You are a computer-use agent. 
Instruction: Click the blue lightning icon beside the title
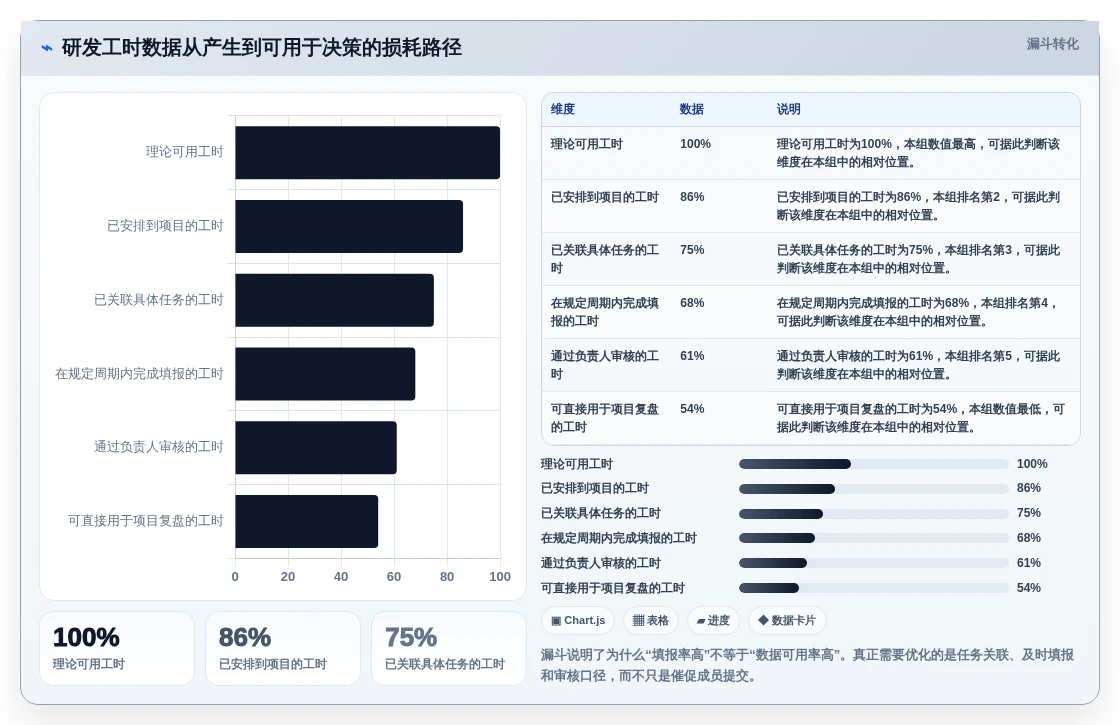click(47, 48)
